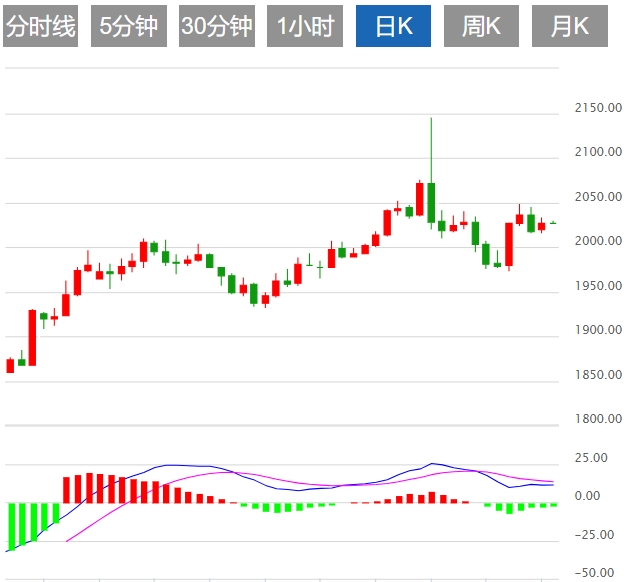Select the 日K daily candlestick tab
634x582 pixels.
coord(393,26)
